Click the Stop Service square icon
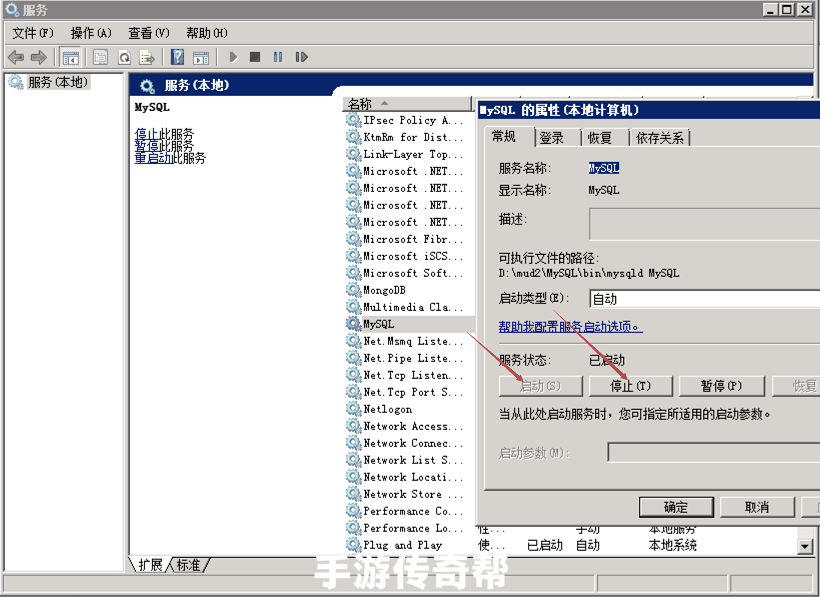 [x=255, y=56]
